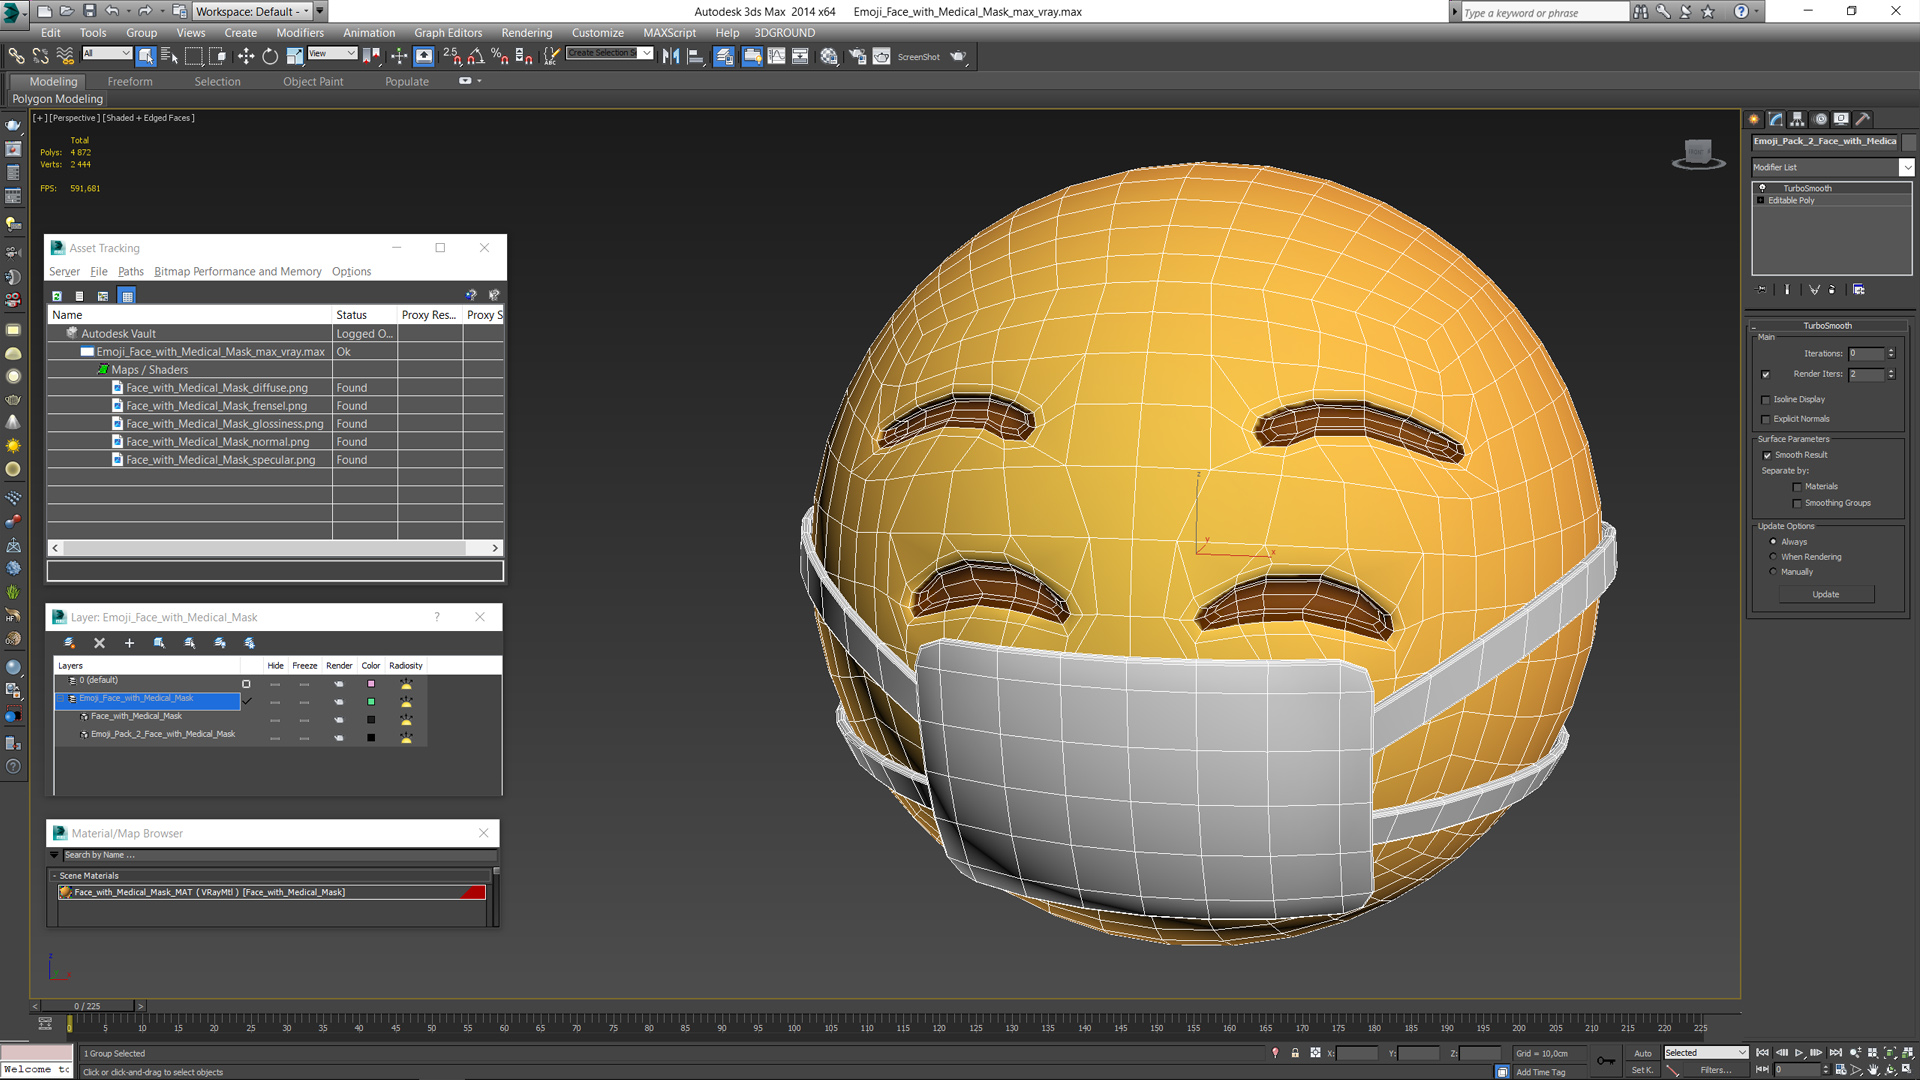Select the Move transform tool
The image size is (1920, 1080).
[x=246, y=57]
